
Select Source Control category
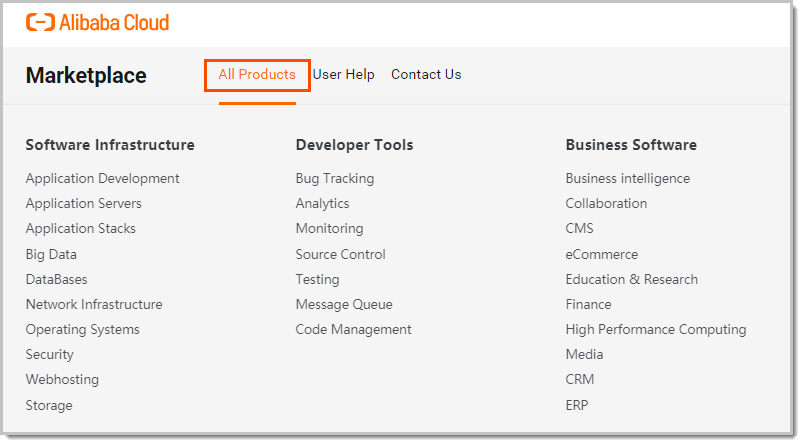tap(340, 255)
